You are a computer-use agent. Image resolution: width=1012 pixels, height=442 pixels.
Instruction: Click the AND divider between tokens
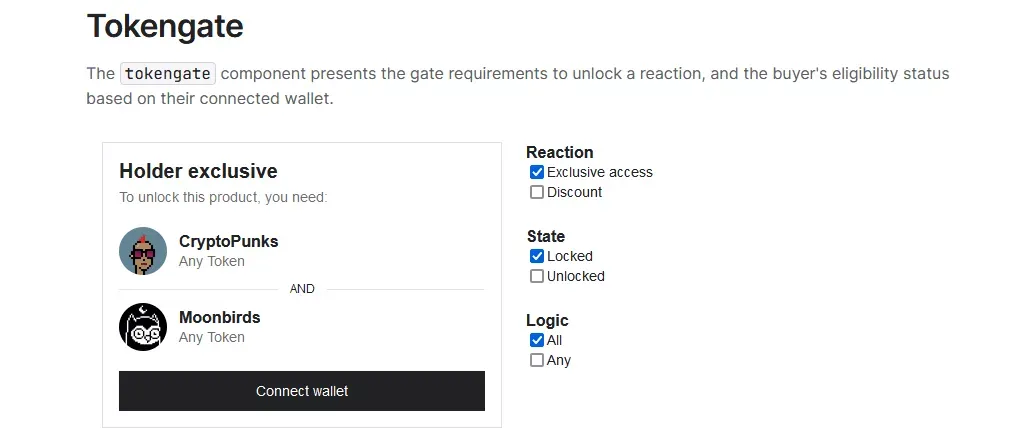click(302, 289)
